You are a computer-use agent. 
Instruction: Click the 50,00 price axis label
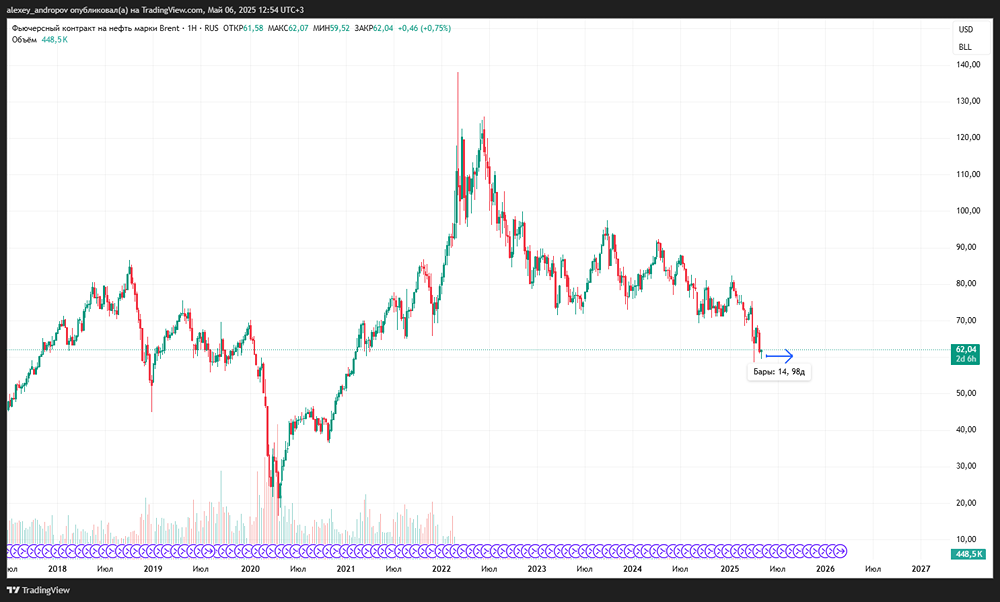pos(967,393)
